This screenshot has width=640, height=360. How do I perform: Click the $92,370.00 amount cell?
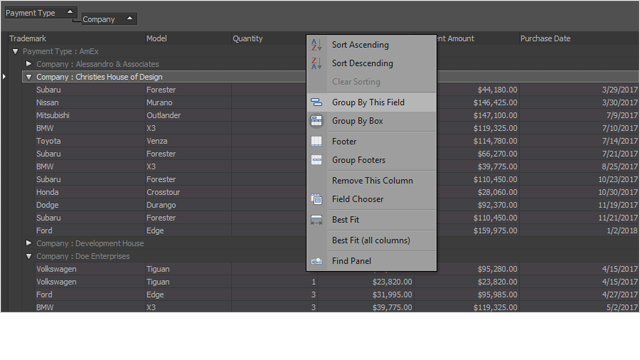pyautogui.click(x=478, y=205)
